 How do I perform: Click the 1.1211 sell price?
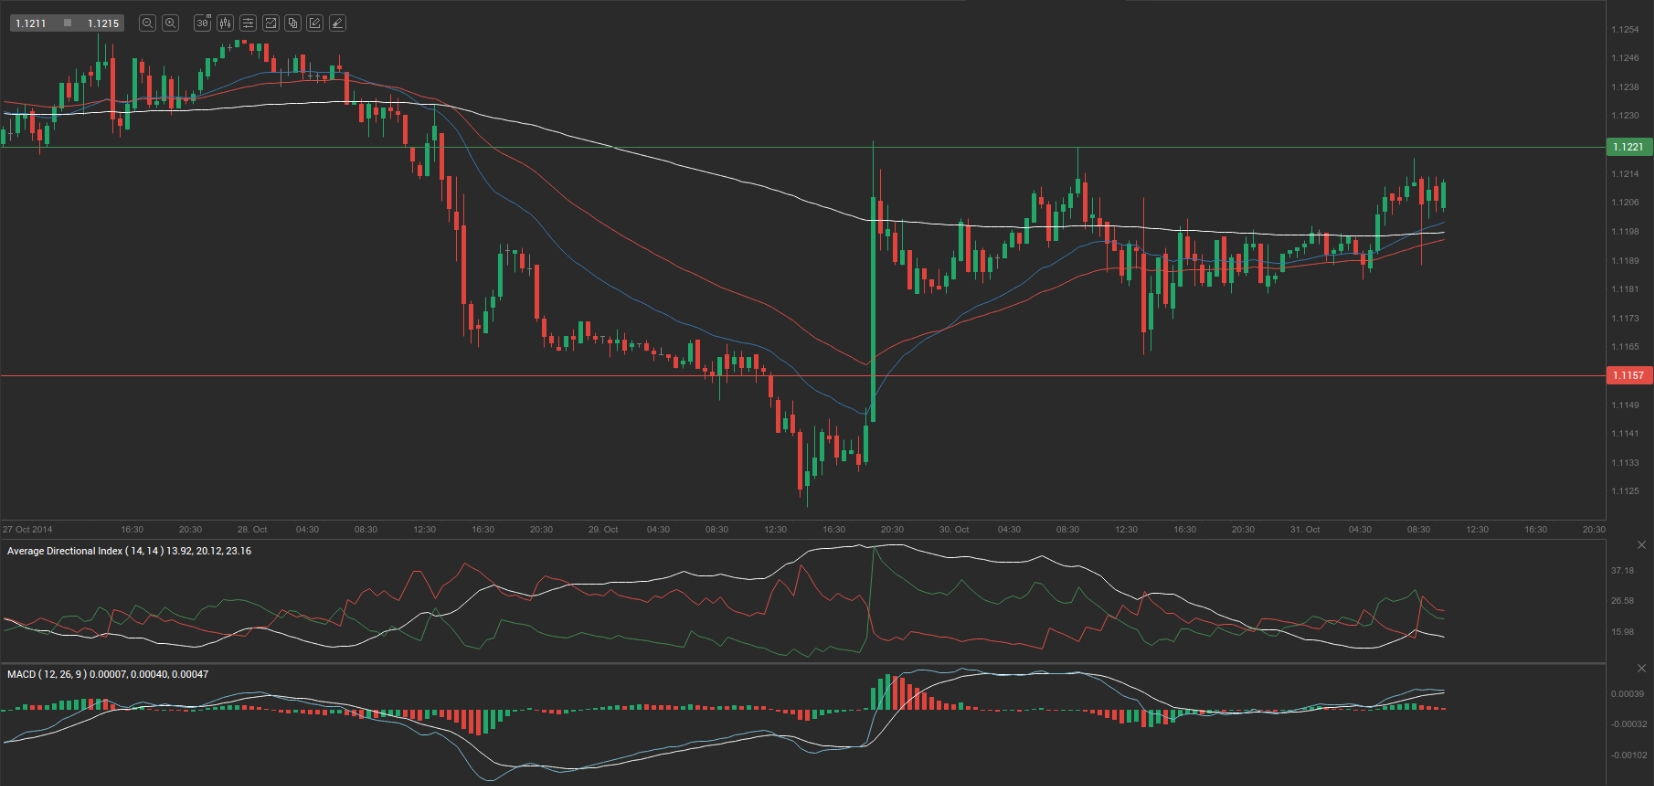(31, 23)
